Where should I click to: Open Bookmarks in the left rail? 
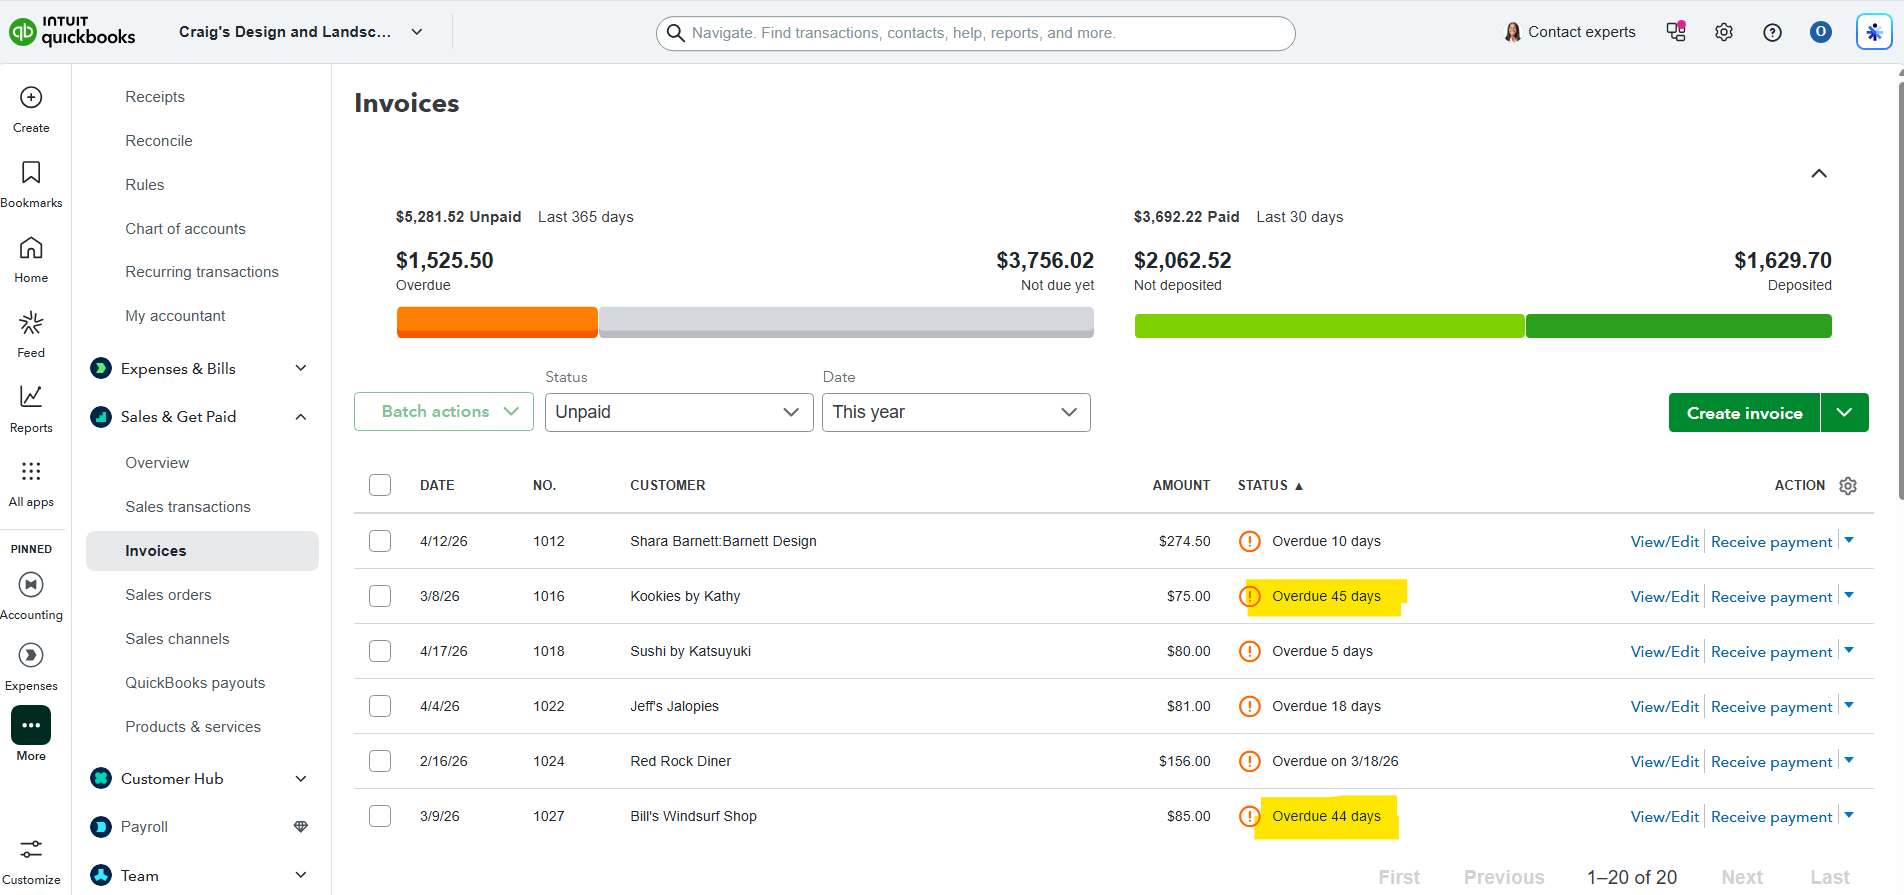point(31,172)
